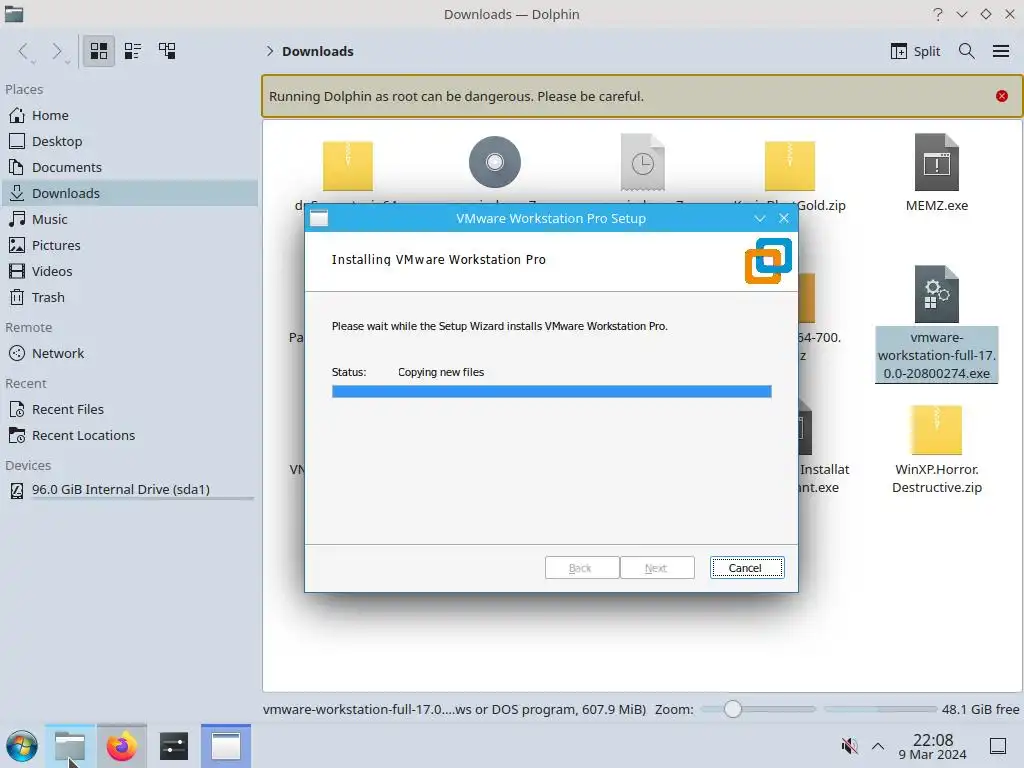The image size is (1024, 768).
Task: Open Home in Places
Action: [x=129, y=115]
